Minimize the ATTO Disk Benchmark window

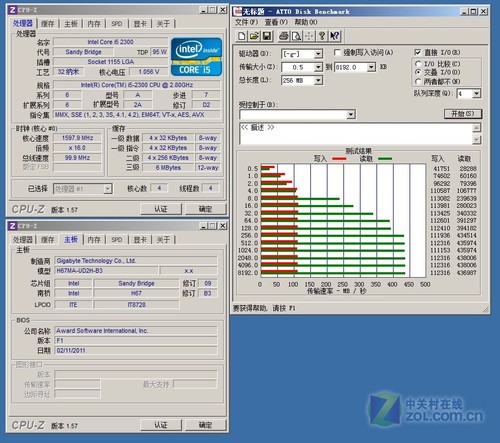(x=464, y=12)
